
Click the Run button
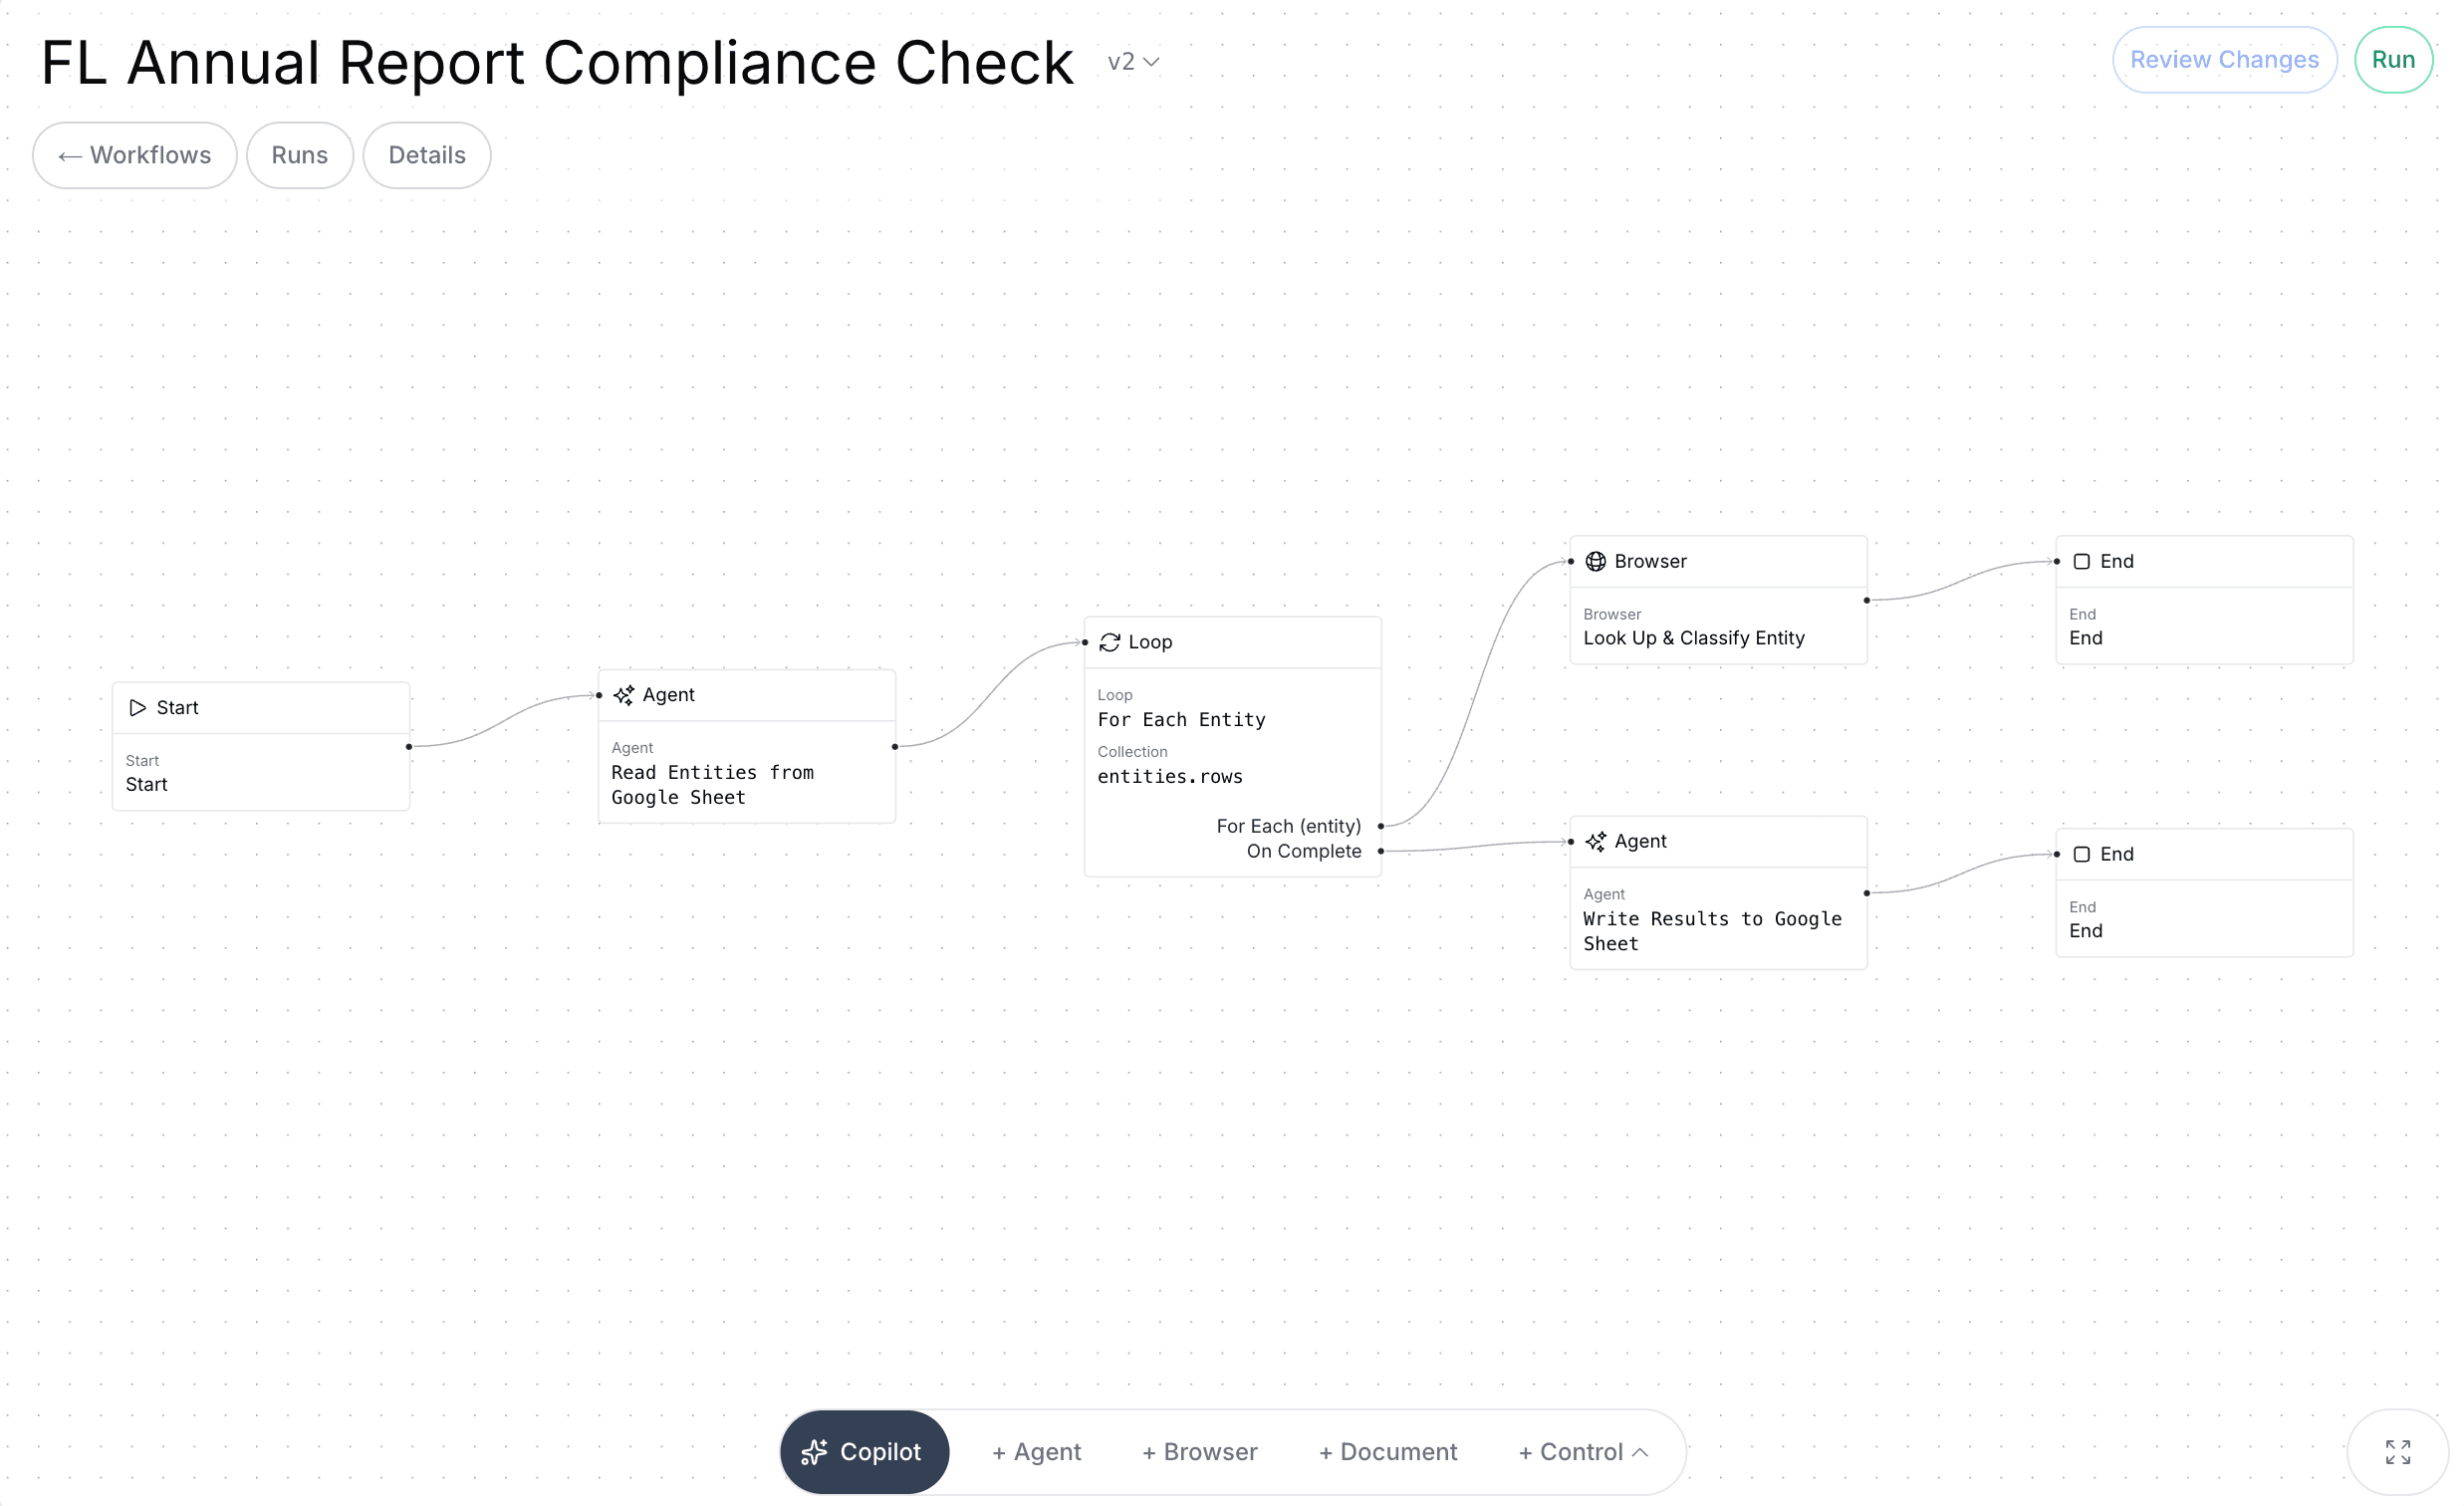2392,59
